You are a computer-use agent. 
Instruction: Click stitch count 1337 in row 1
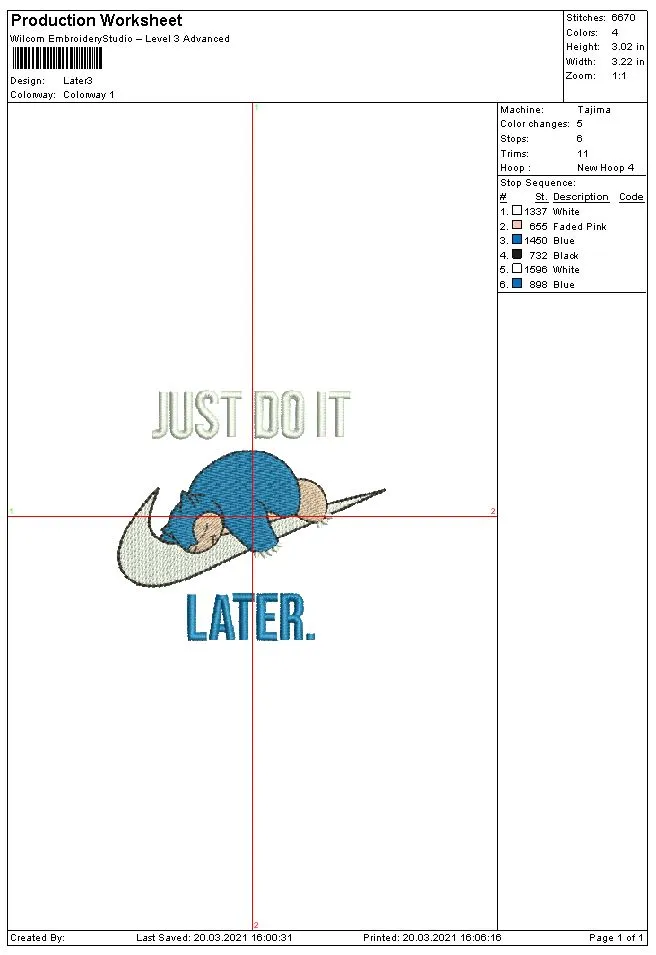(535, 211)
